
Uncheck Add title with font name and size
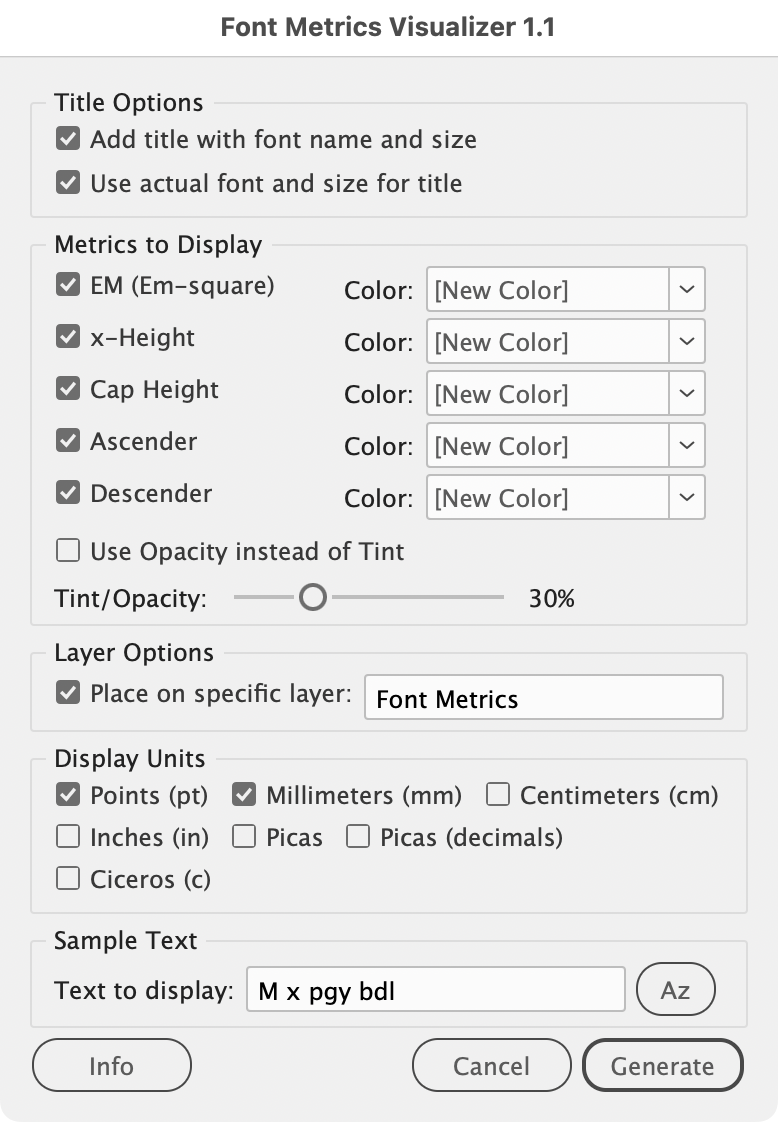coord(68,140)
